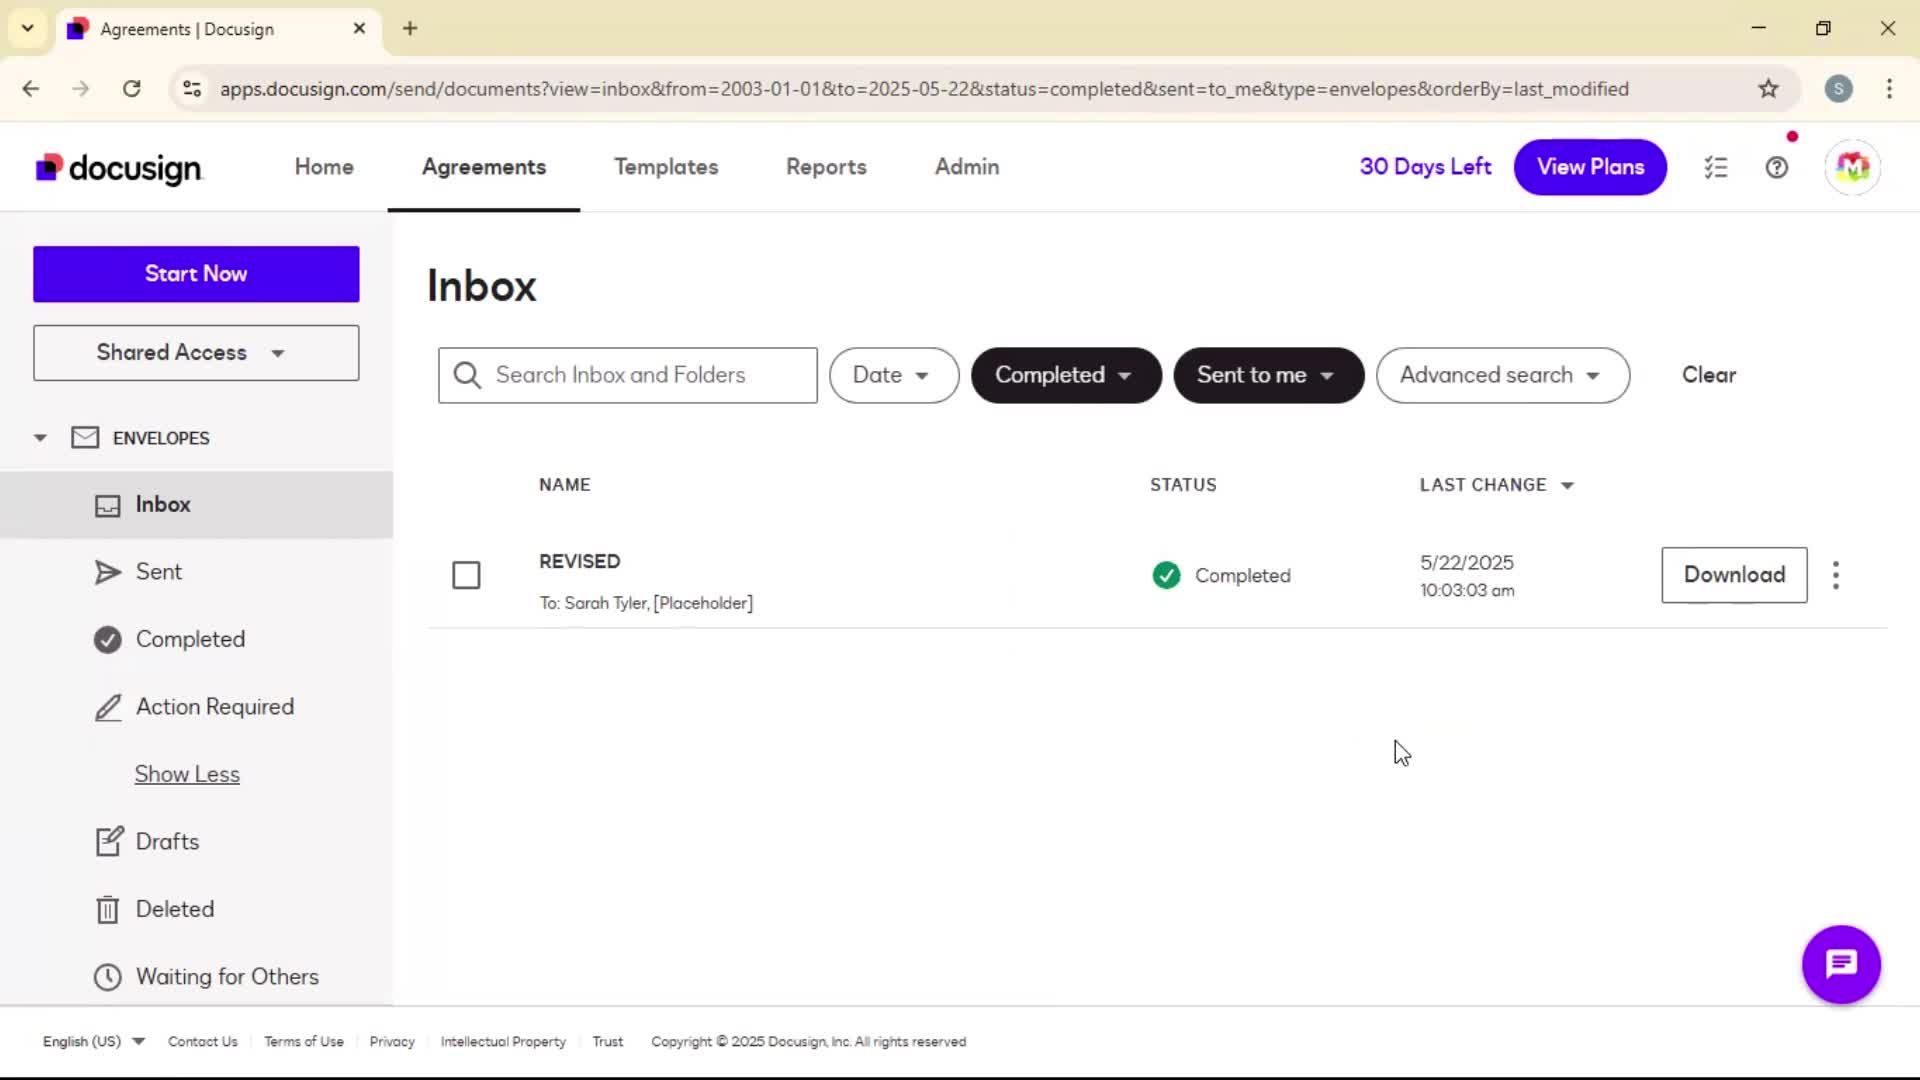
Task: Click the Docusign logo
Action: click(119, 168)
